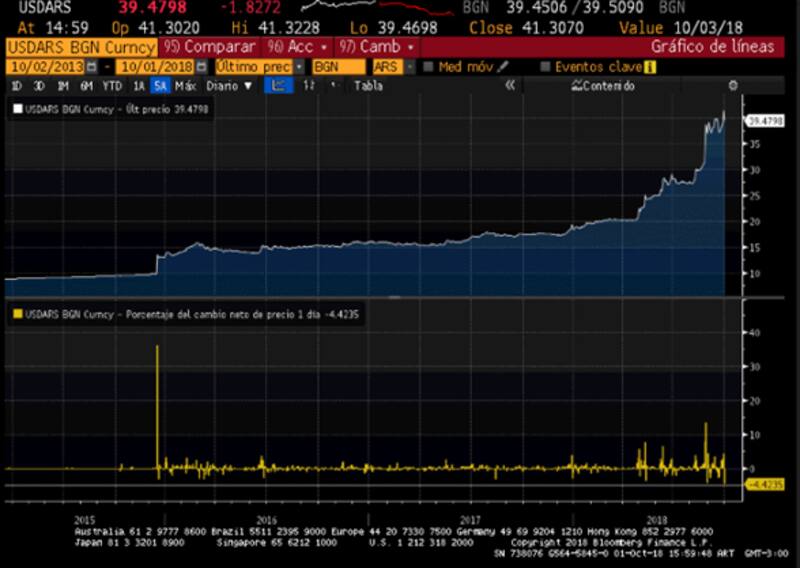
Task: Toggle the Eventos clave checkbox
Action: (x=545, y=67)
